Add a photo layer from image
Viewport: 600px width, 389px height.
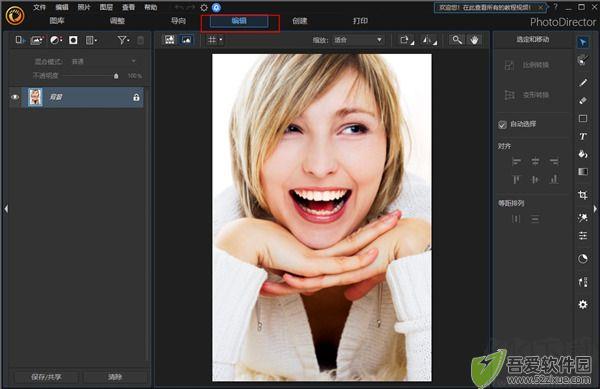(x=37, y=40)
